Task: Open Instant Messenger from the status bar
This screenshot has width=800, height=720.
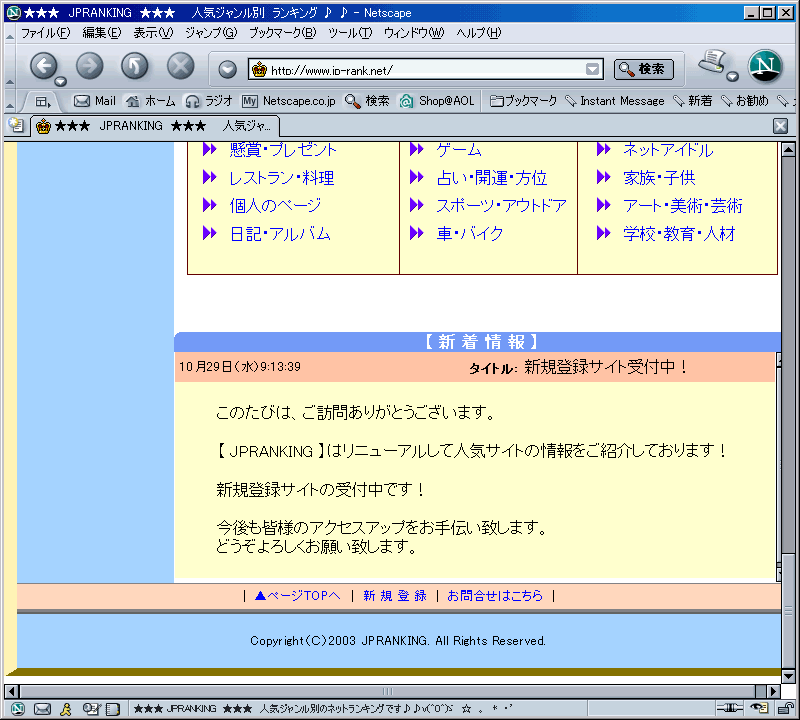Action: tap(66, 708)
